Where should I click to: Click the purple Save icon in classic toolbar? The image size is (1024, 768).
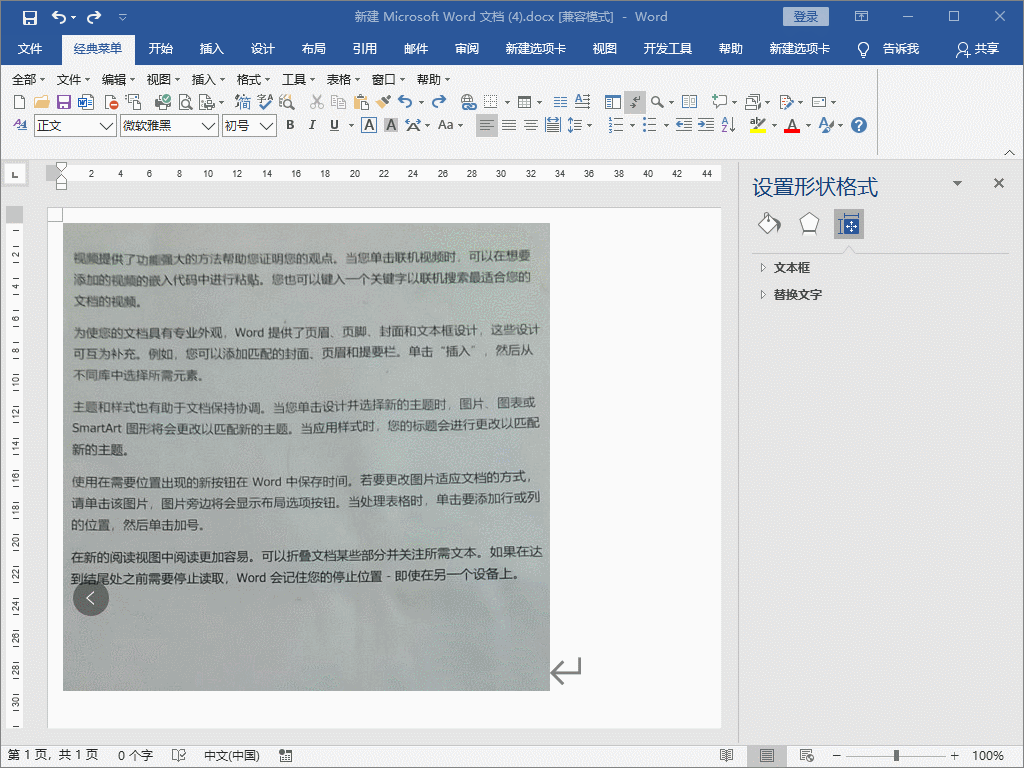coord(63,102)
